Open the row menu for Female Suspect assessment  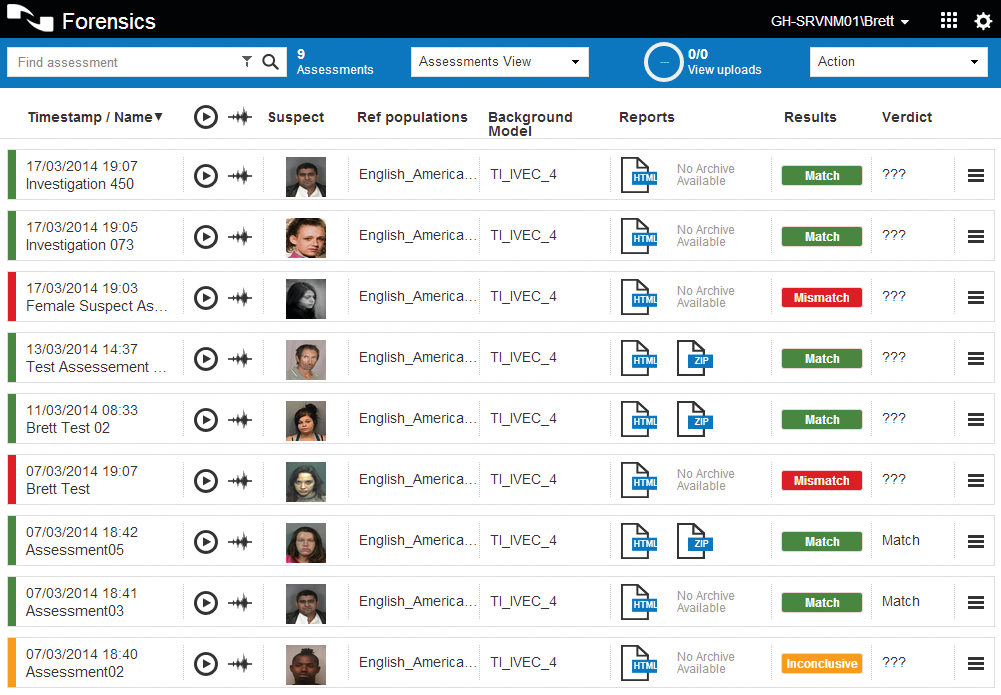974,297
